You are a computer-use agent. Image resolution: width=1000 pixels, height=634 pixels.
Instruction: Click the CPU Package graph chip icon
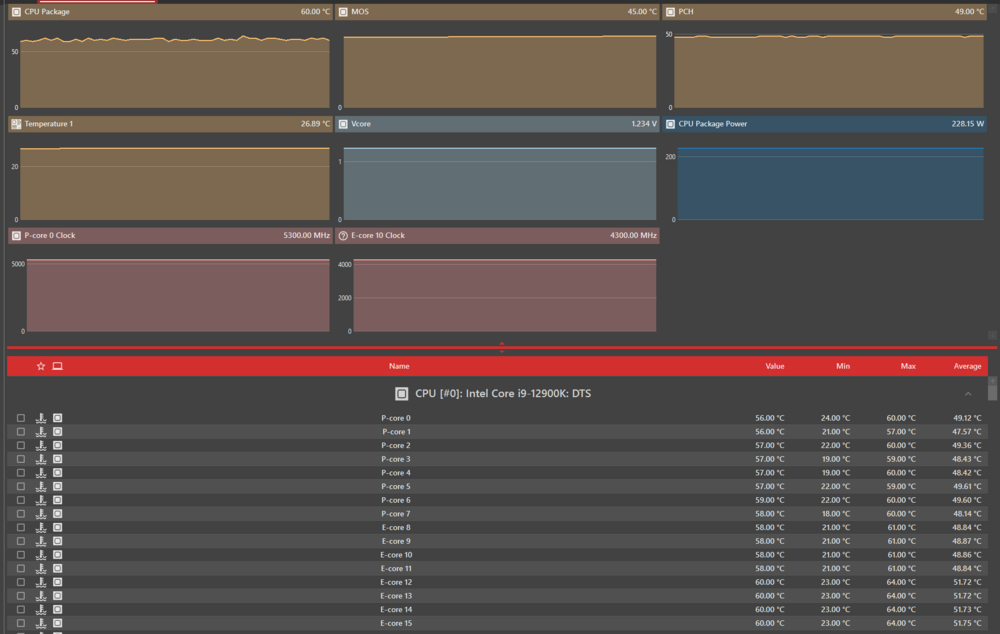pyautogui.click(x=15, y=12)
